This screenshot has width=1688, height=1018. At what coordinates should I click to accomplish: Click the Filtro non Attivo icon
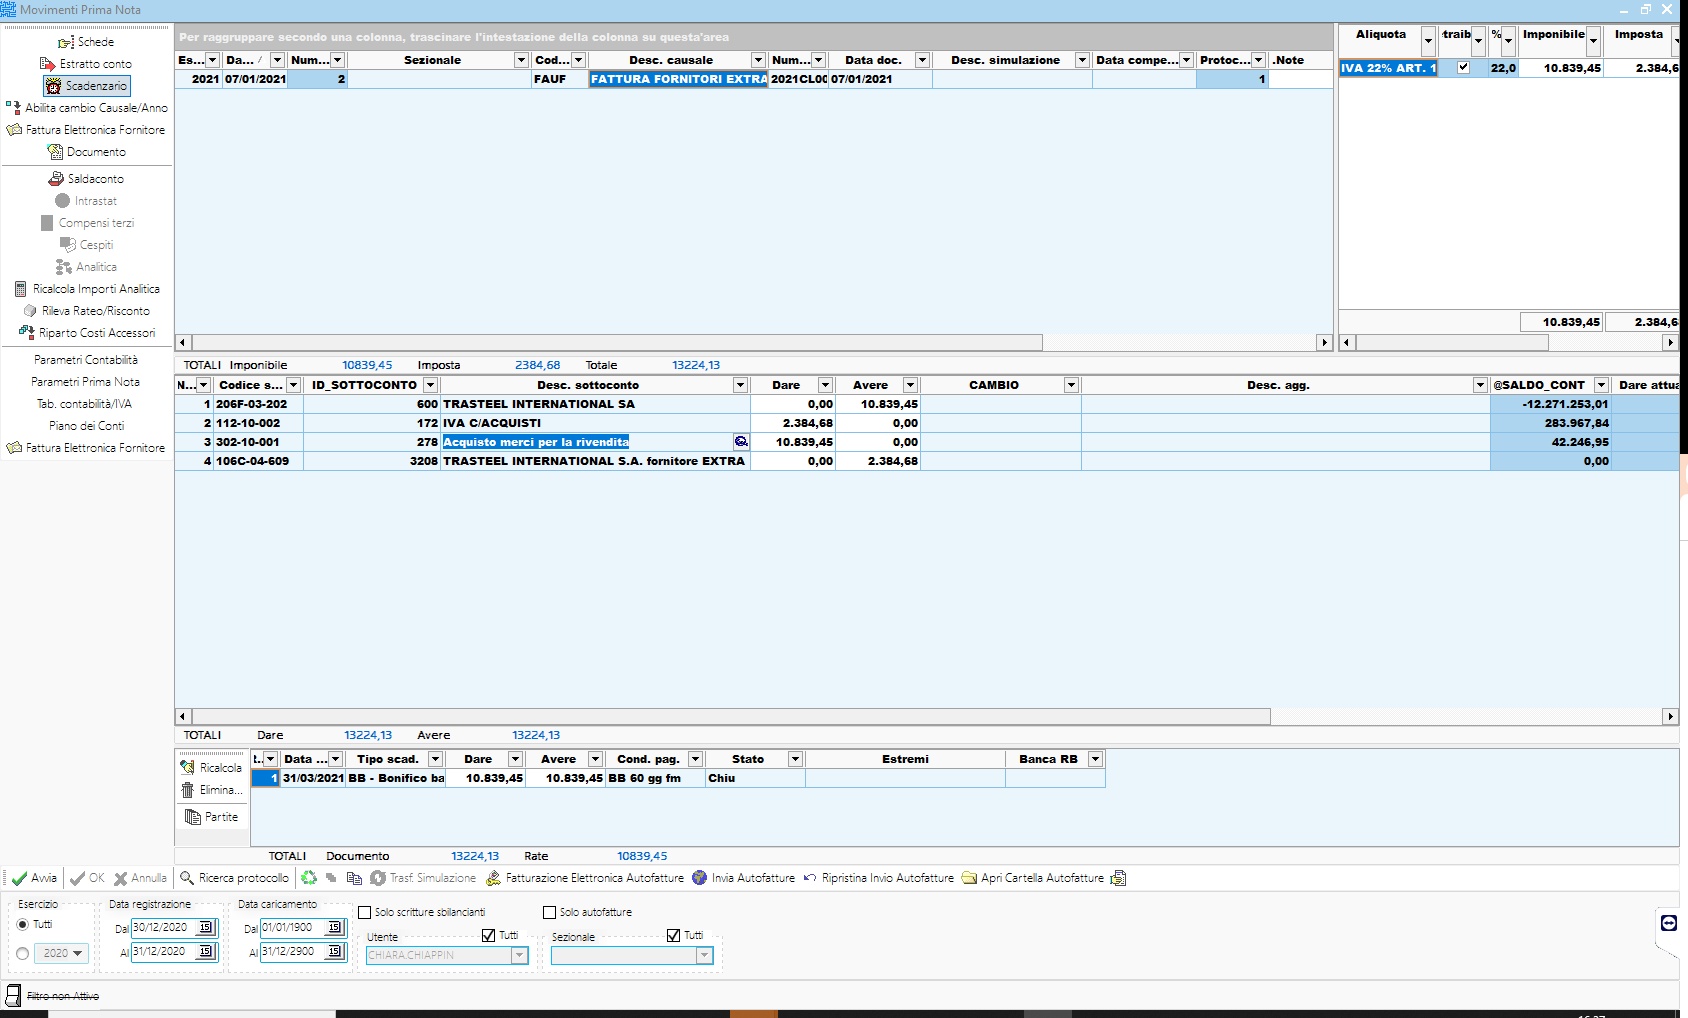point(13,995)
